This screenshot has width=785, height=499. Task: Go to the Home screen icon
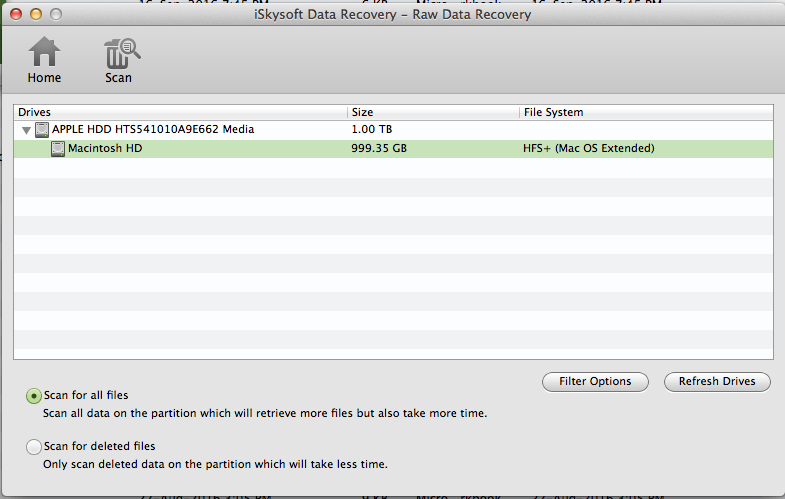(x=44, y=52)
